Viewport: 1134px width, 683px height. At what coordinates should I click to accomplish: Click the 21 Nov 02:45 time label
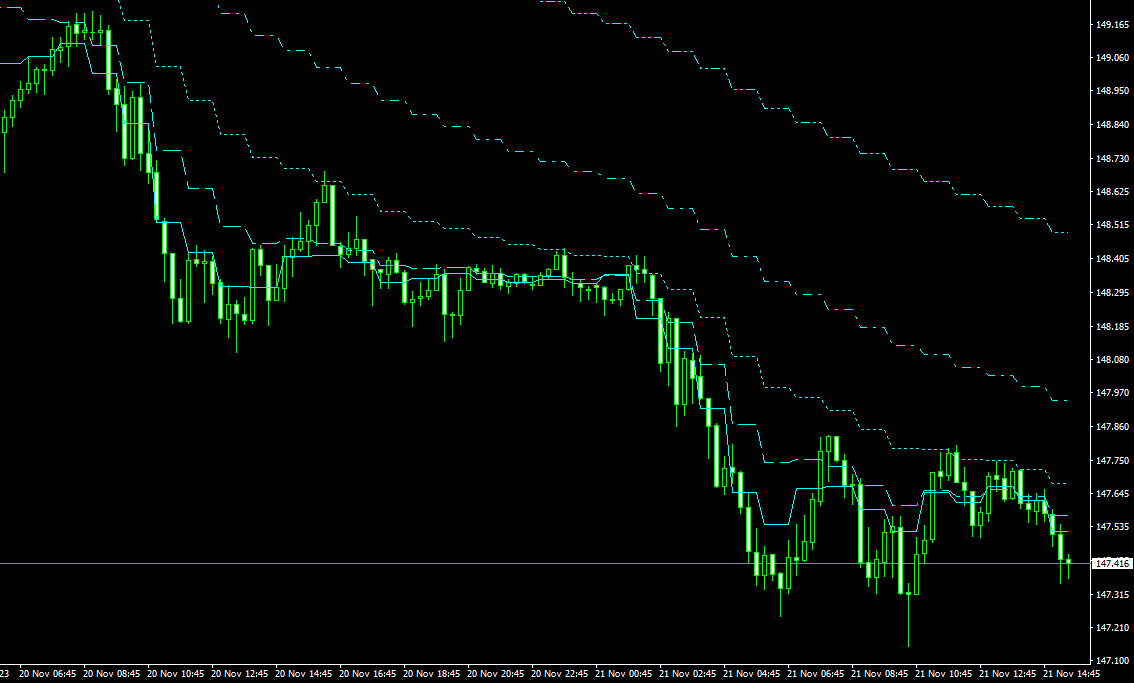687,674
